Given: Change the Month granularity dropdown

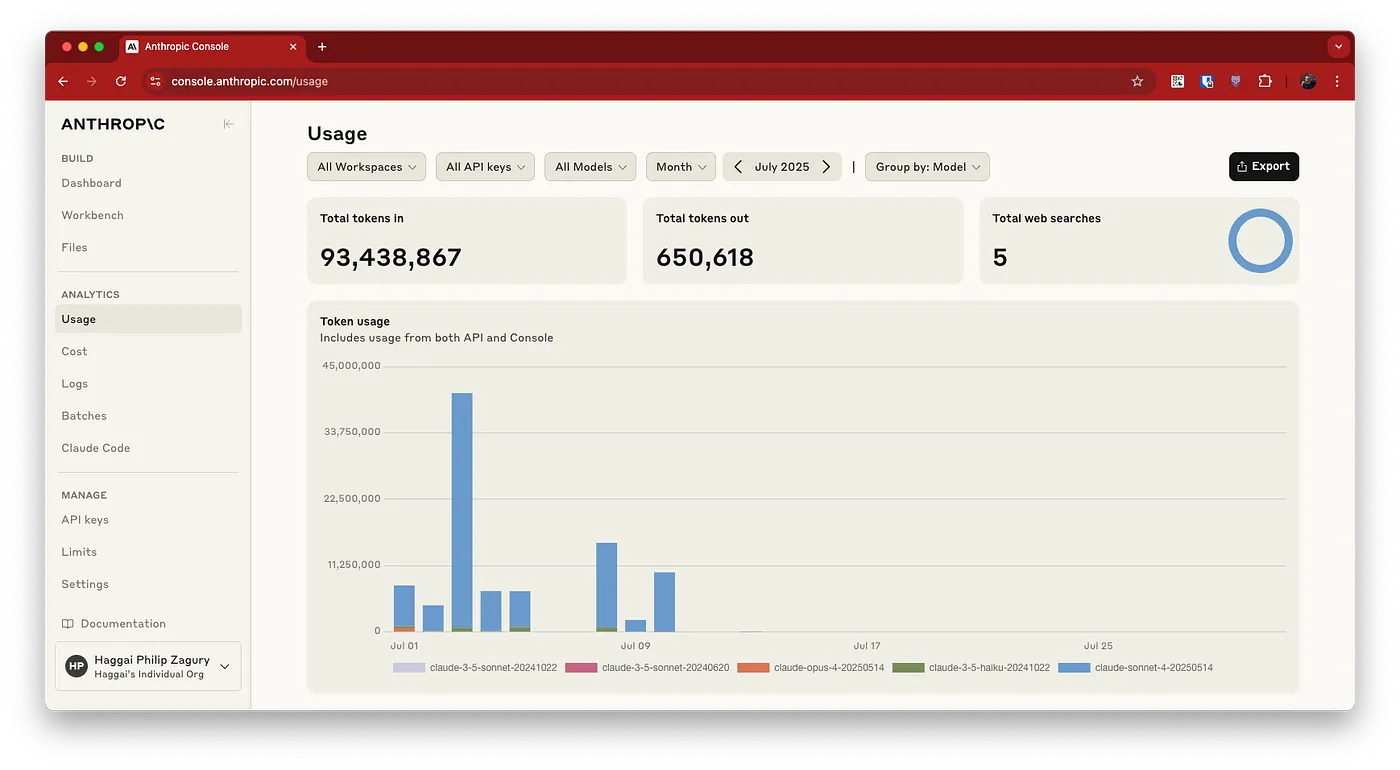Looking at the screenshot, I should pyautogui.click(x=681, y=167).
